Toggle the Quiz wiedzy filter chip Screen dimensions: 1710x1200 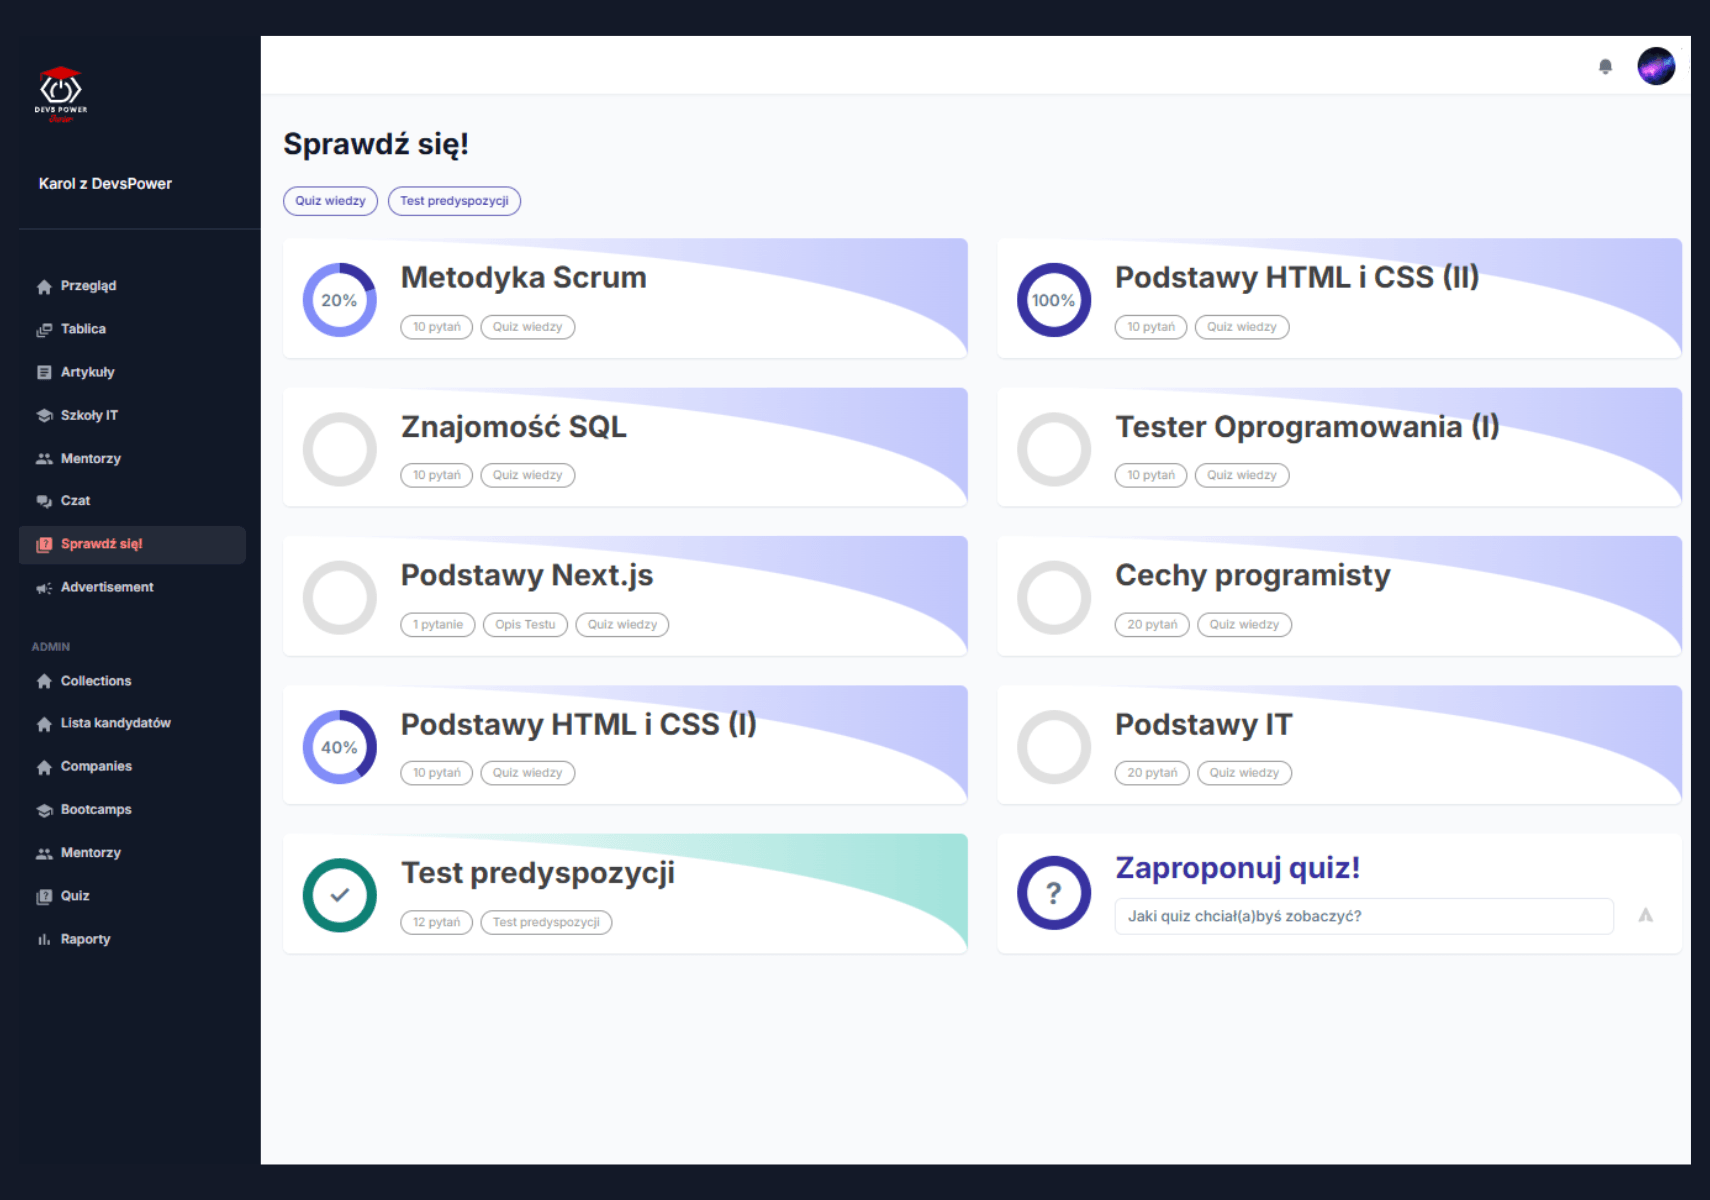click(x=330, y=201)
